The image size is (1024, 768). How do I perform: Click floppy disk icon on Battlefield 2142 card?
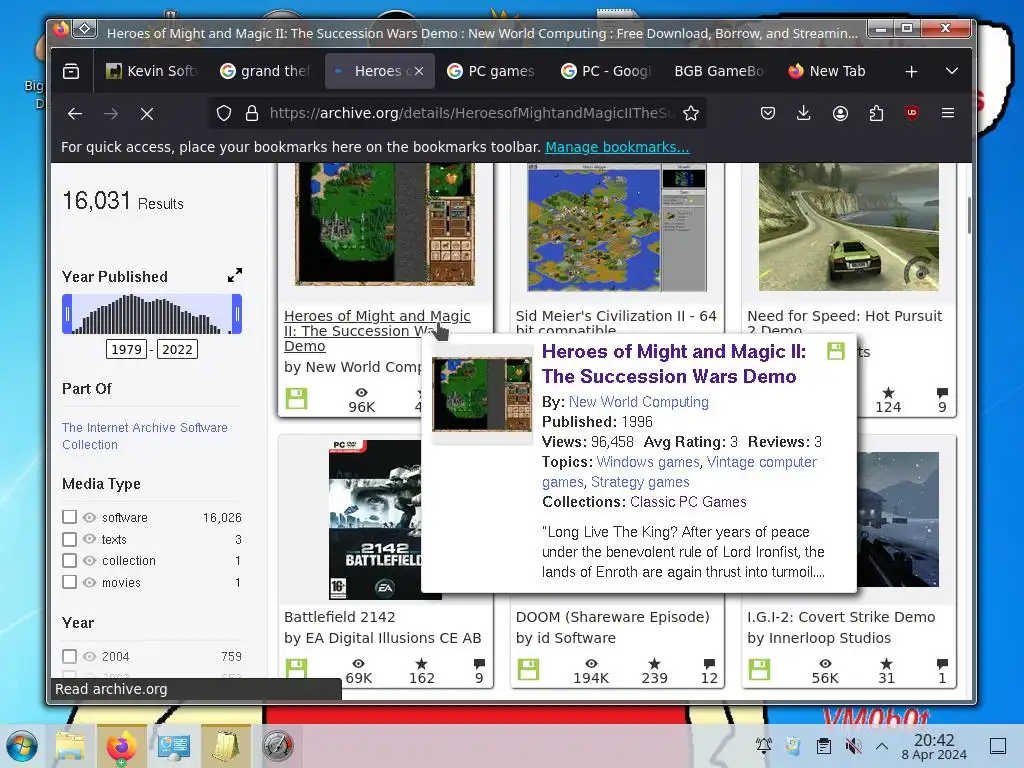coord(296,669)
